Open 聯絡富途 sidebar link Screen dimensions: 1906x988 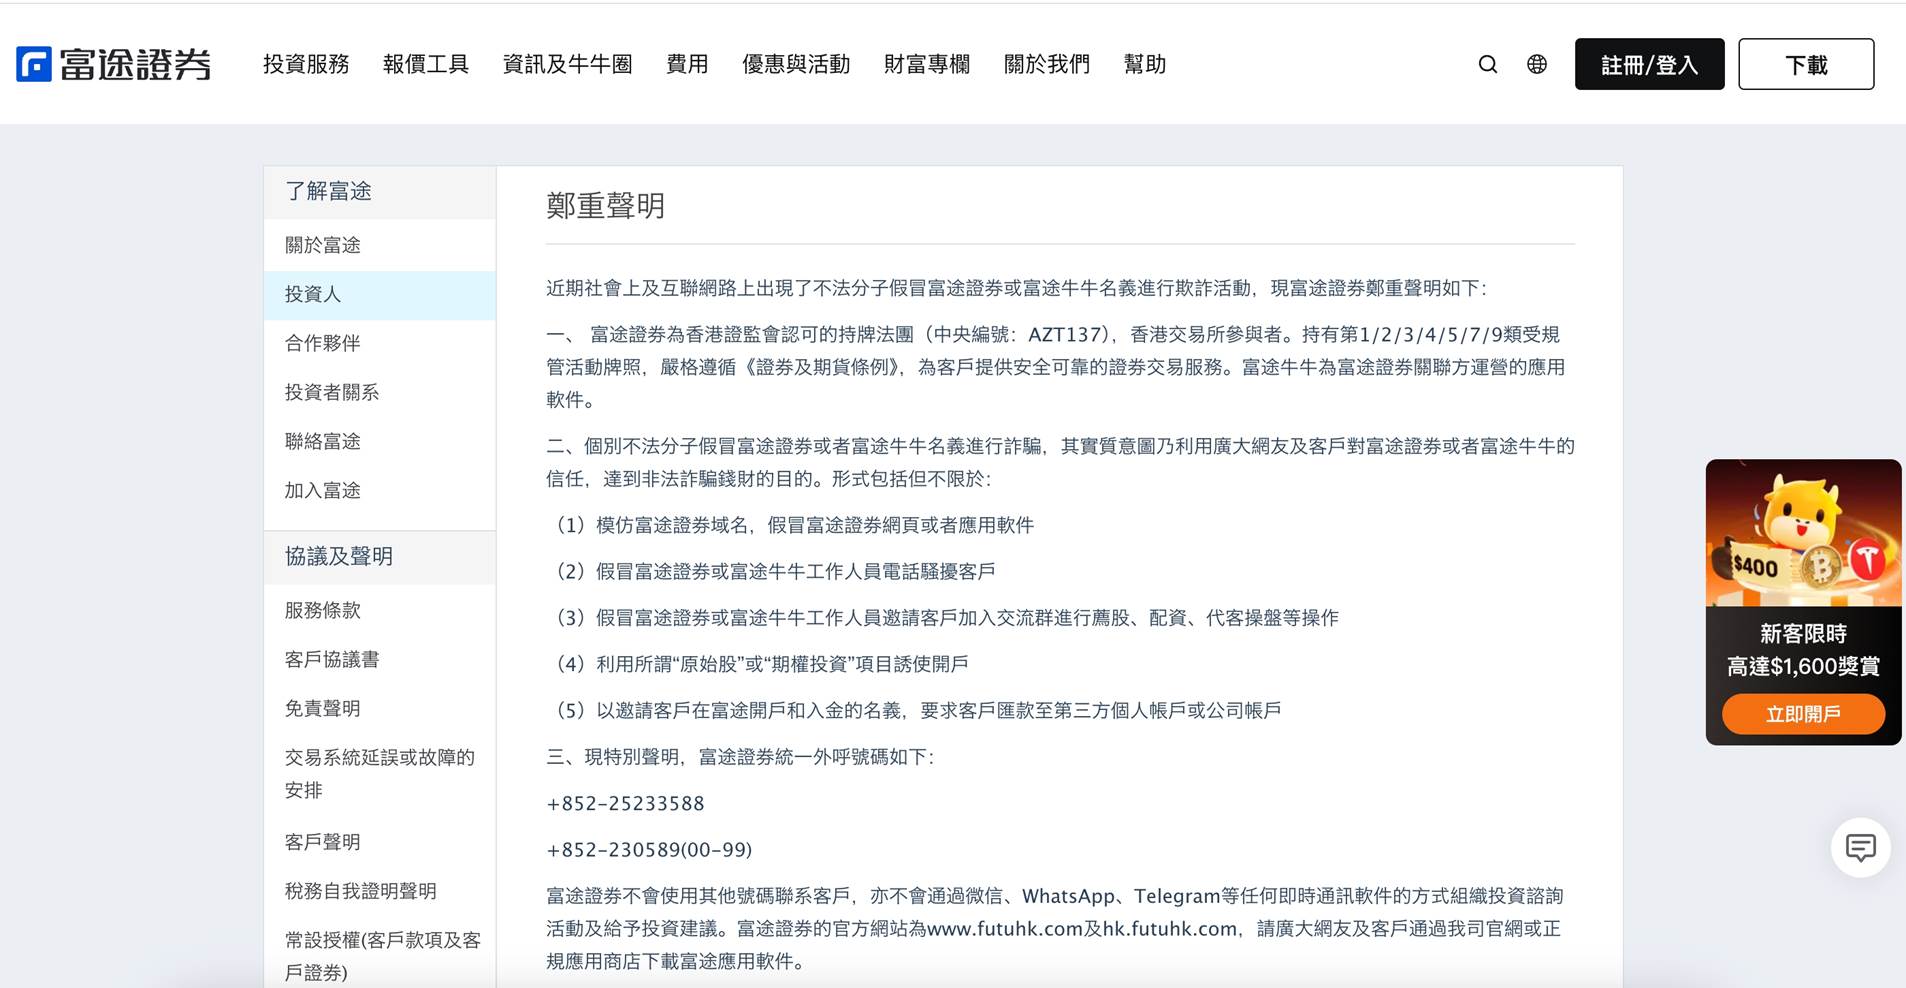coord(322,441)
